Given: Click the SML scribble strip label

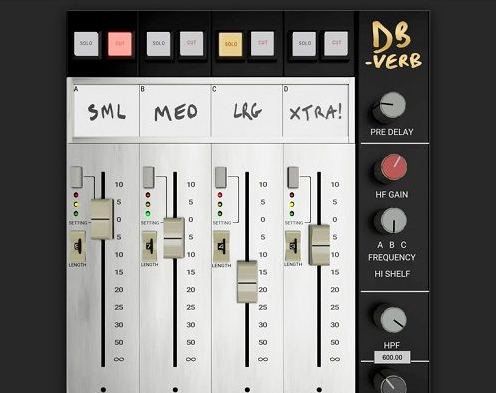Looking at the screenshot, I should point(106,111).
